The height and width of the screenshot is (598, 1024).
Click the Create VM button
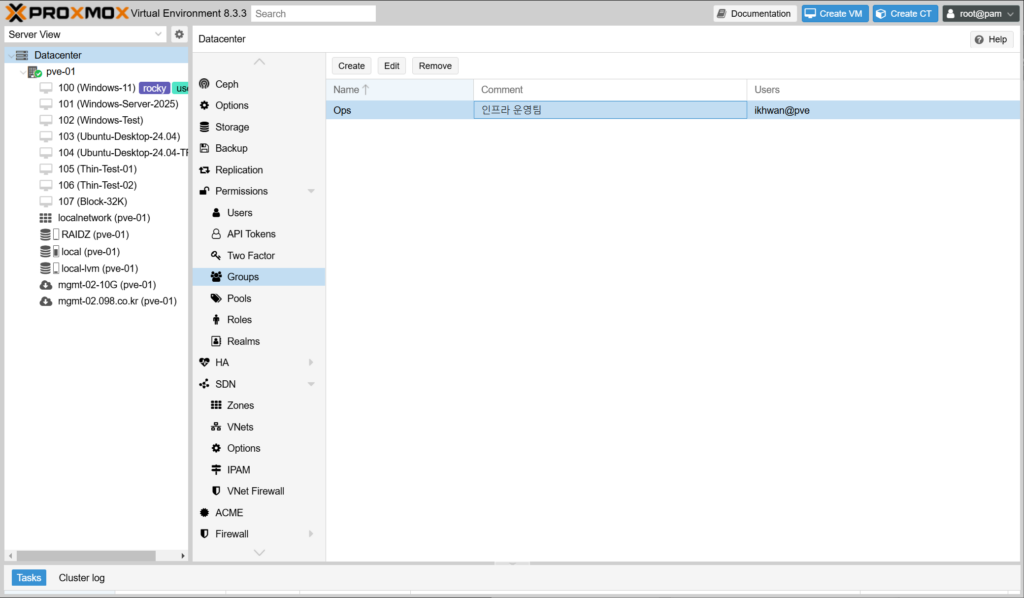834,14
